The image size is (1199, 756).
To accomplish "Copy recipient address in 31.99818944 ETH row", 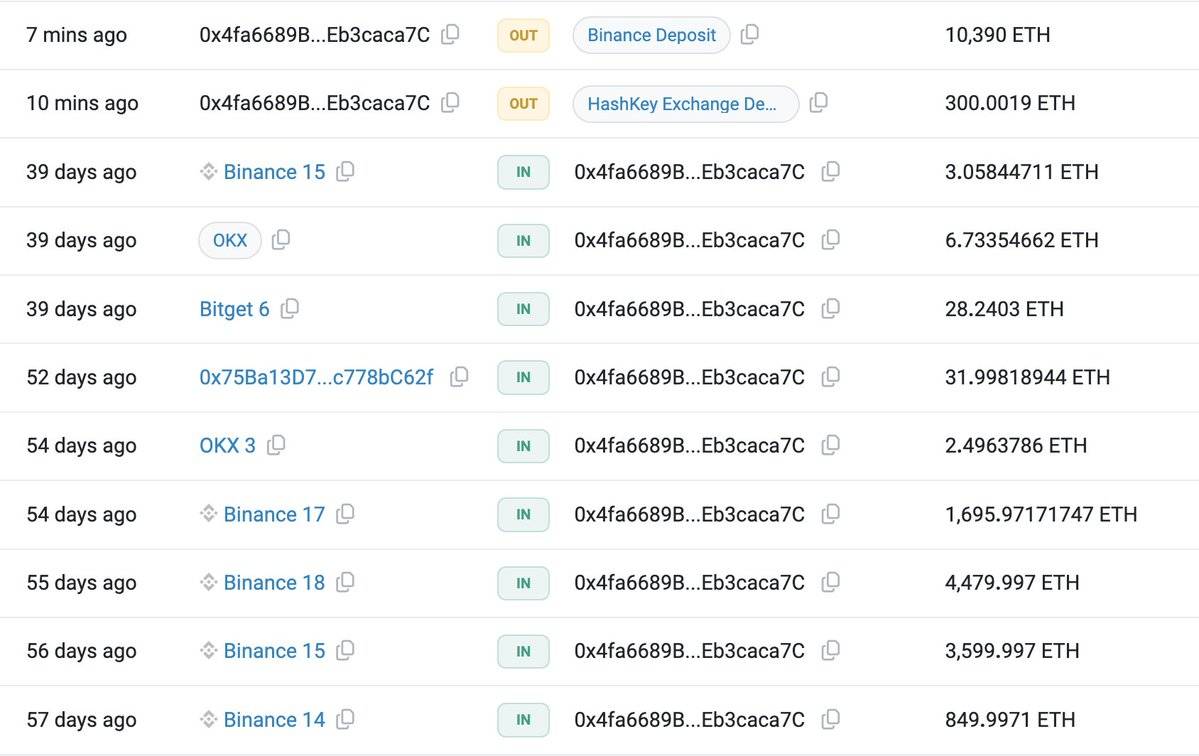I will pyautogui.click(x=830, y=377).
